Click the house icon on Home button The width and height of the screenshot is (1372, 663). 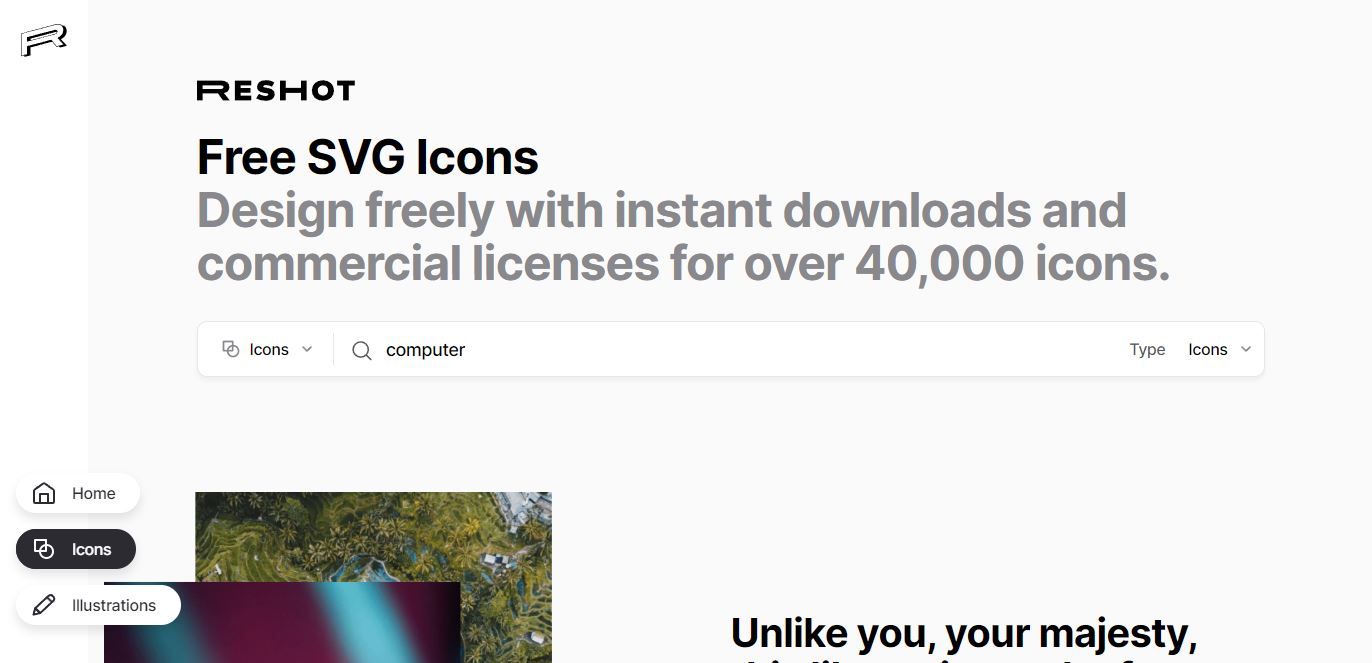pyautogui.click(x=44, y=493)
